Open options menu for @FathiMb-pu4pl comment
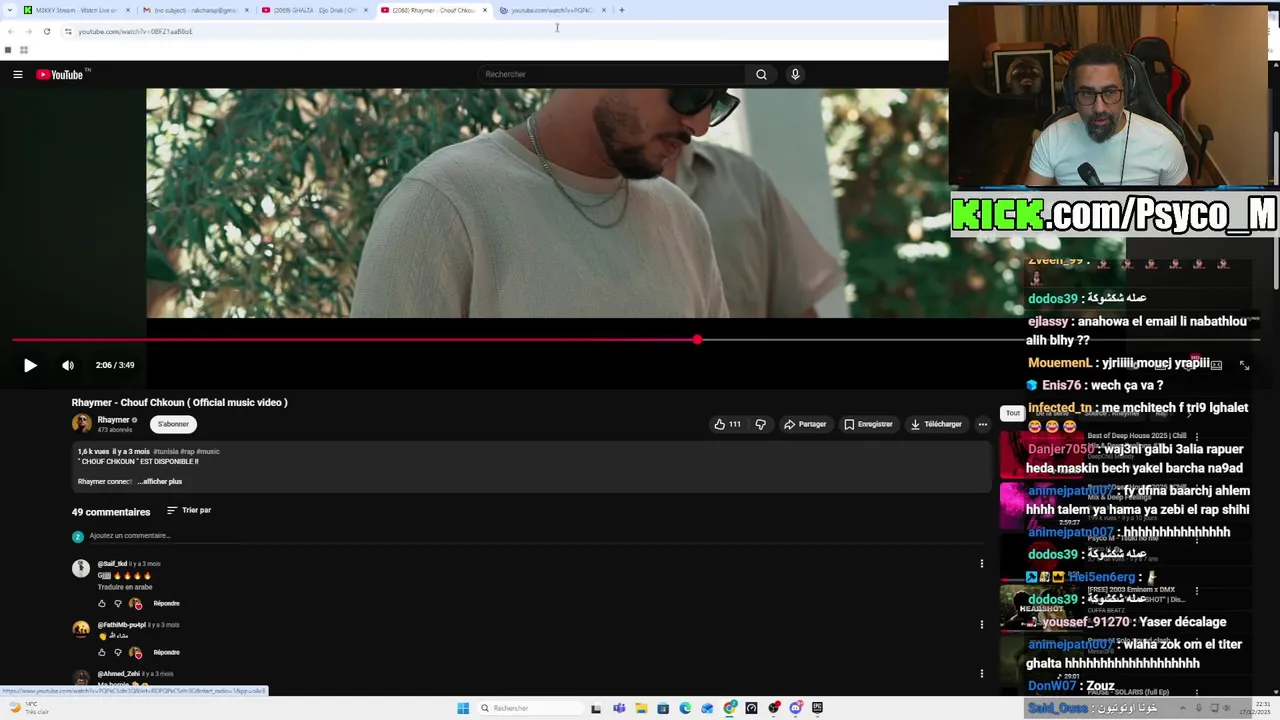The height and width of the screenshot is (720, 1280). [981, 624]
